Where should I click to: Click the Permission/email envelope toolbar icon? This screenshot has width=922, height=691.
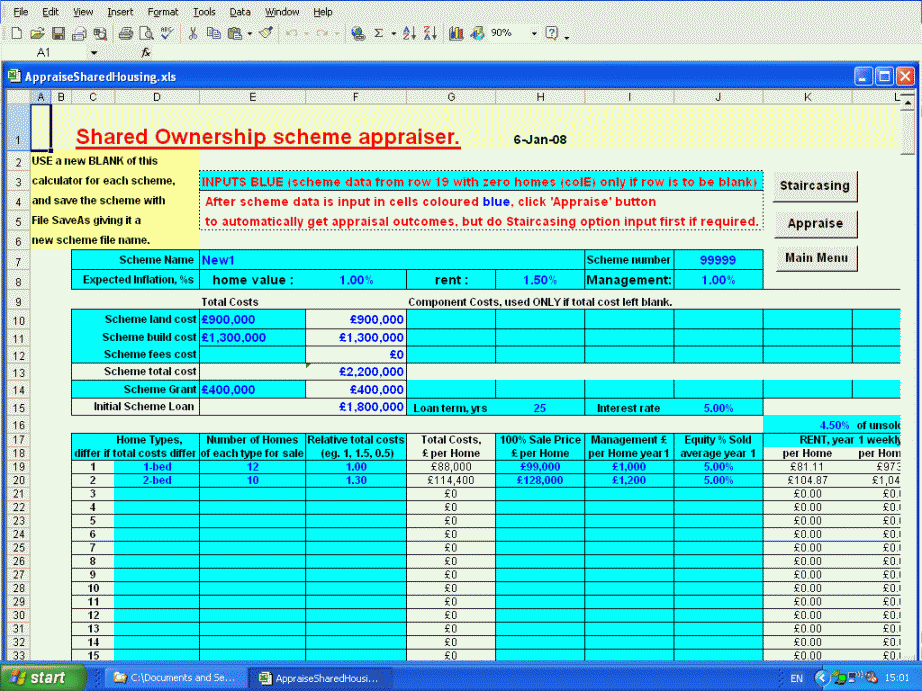click(79, 34)
